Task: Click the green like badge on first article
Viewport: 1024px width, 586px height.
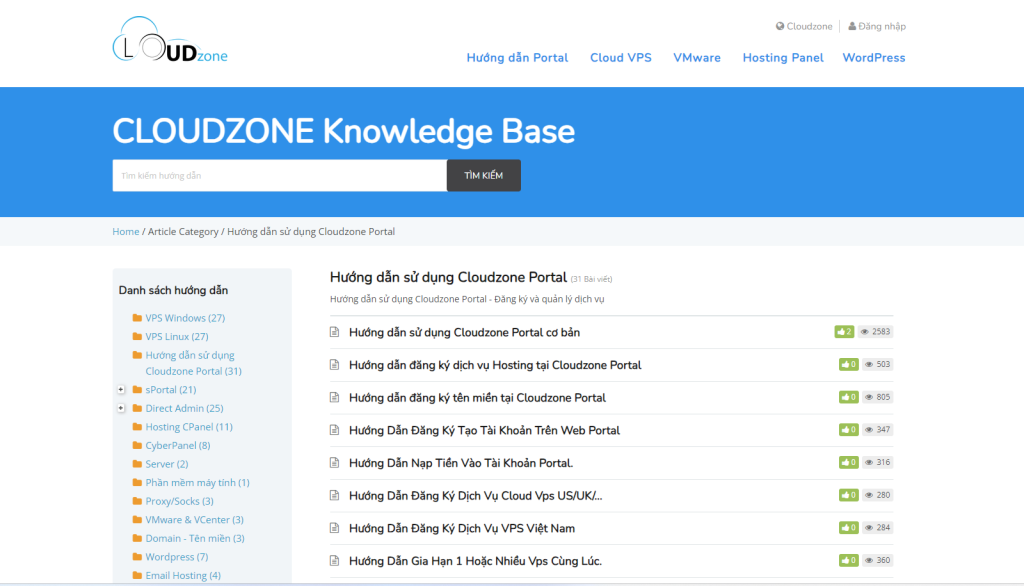Action: [x=844, y=332]
